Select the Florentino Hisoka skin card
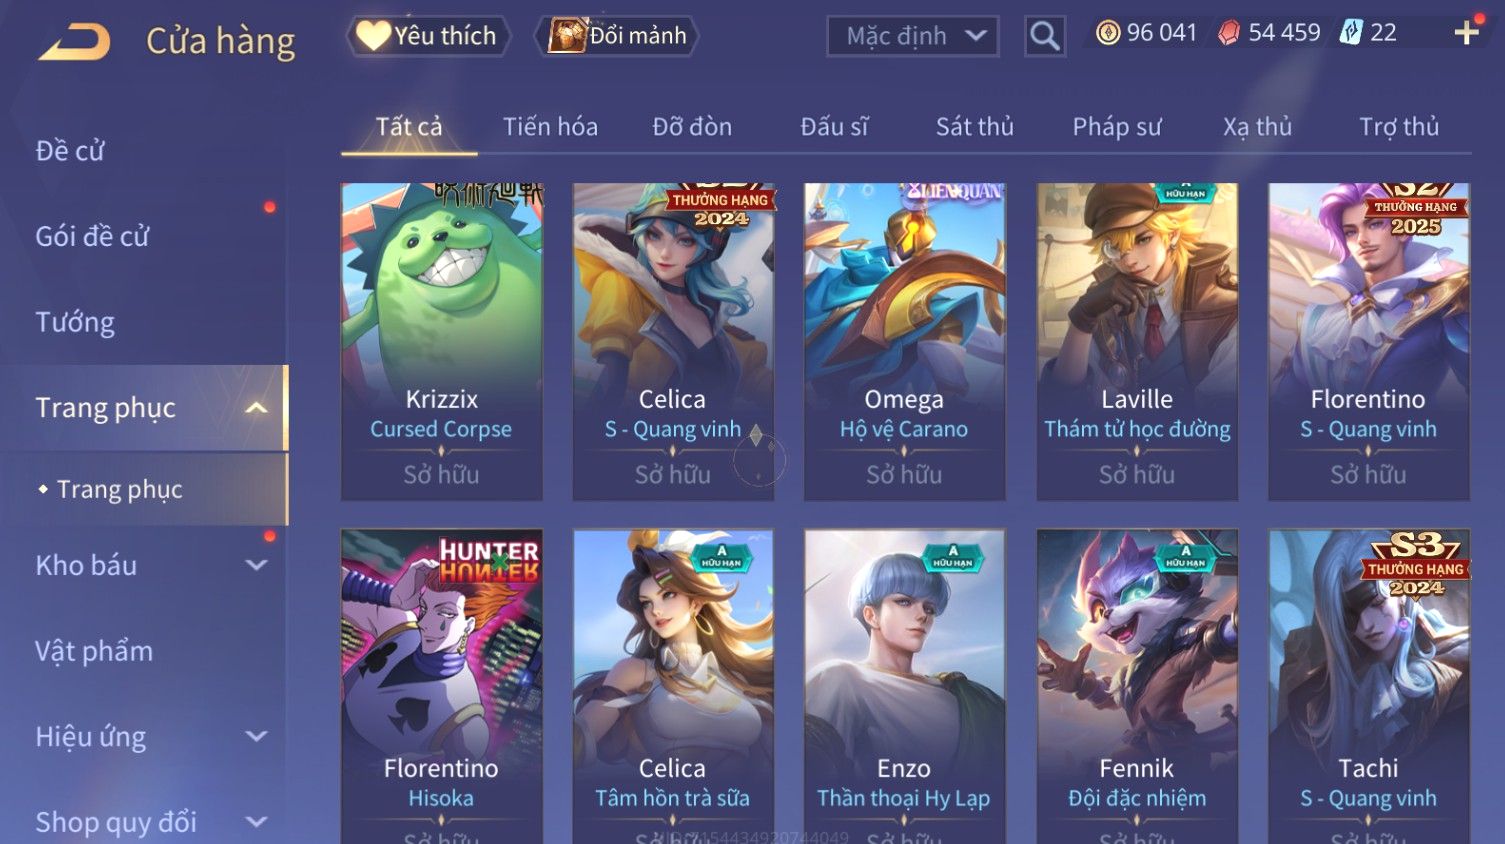Image resolution: width=1505 pixels, height=844 pixels. click(442, 686)
